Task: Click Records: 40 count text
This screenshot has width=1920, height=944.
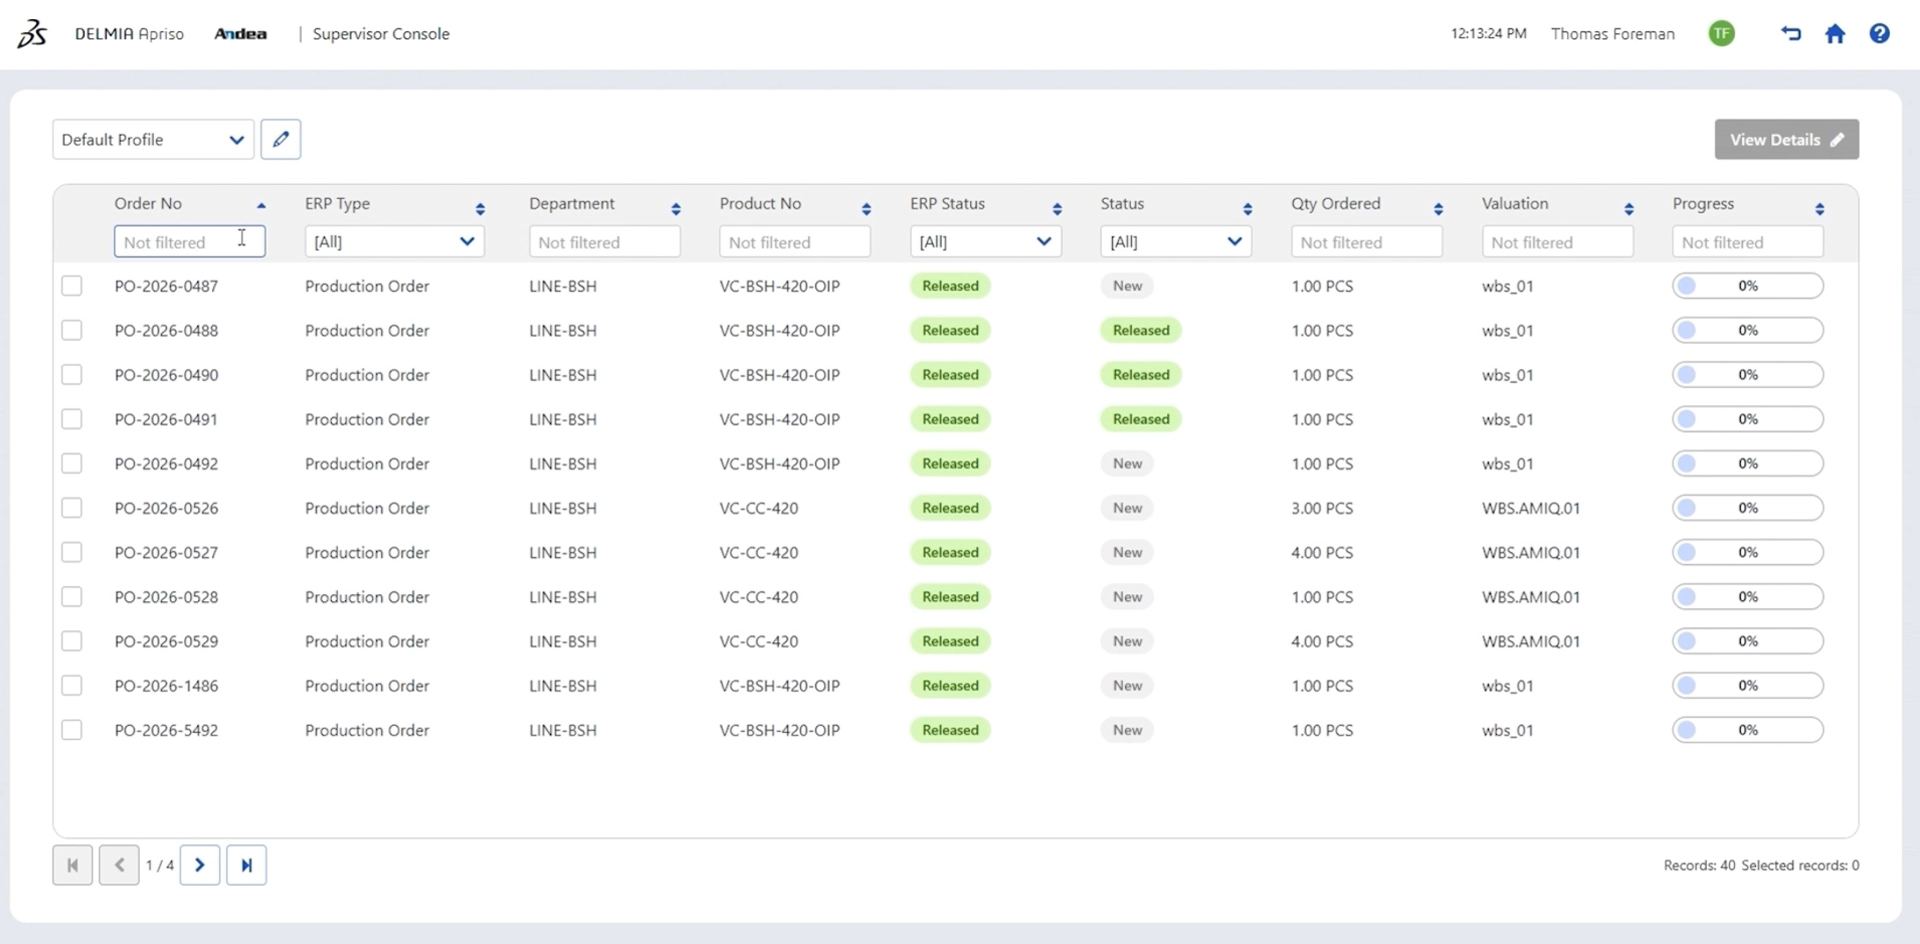Action: click(x=1699, y=865)
